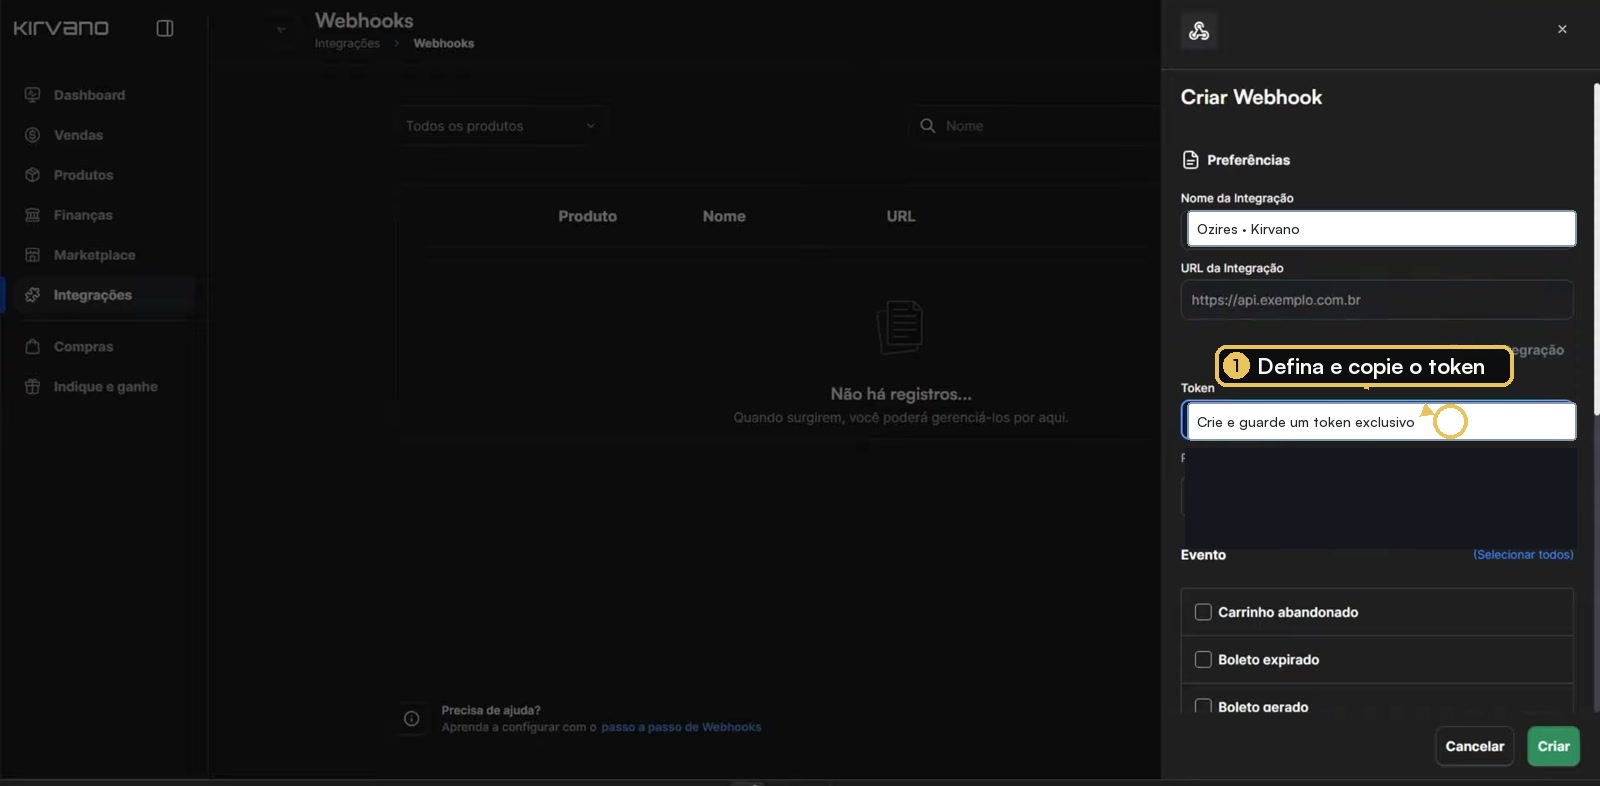Image resolution: width=1600 pixels, height=786 pixels.
Task: Tick the Boleto gerado checkbox
Action: click(1203, 706)
